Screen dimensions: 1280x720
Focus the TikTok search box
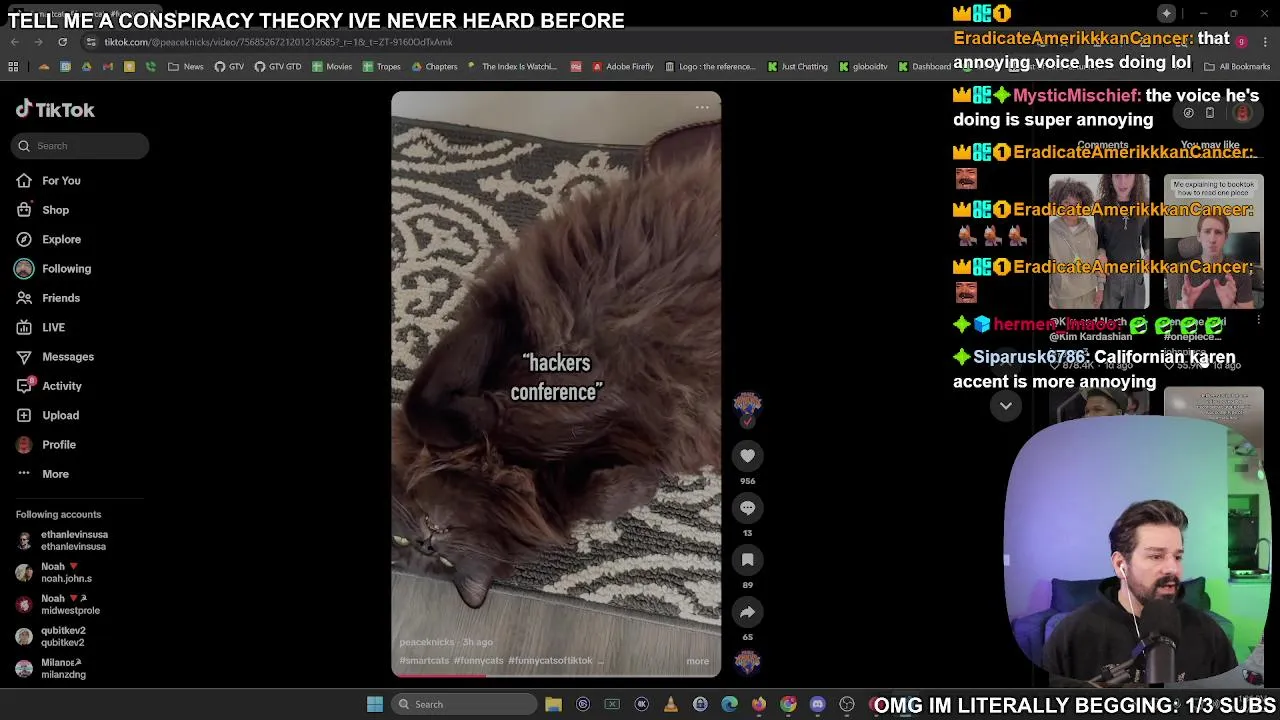click(81, 146)
